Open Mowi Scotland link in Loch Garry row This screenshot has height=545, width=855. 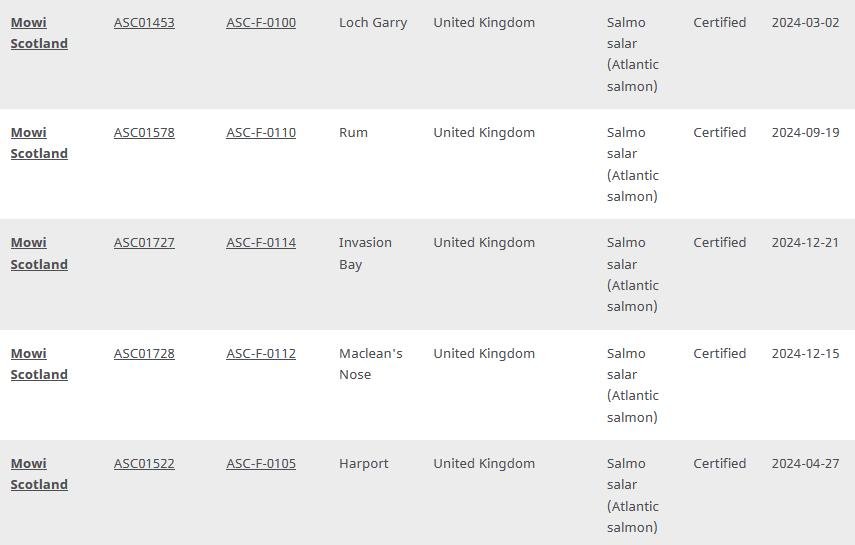tap(39, 33)
